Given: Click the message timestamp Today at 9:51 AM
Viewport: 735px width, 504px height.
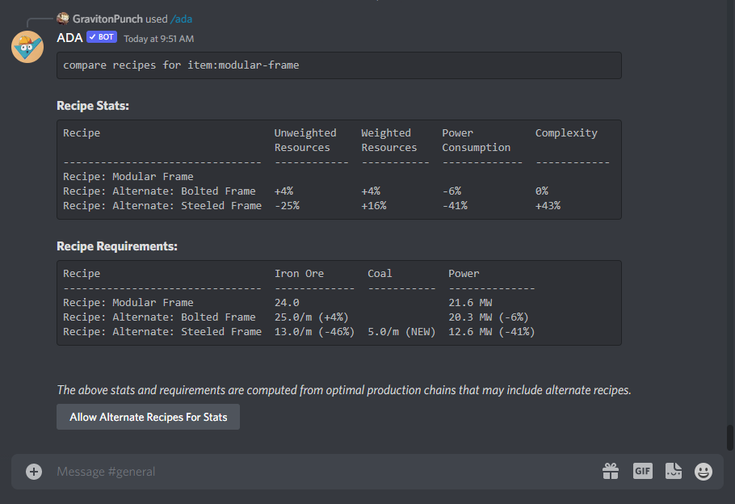Looking at the screenshot, I should click(158, 38).
